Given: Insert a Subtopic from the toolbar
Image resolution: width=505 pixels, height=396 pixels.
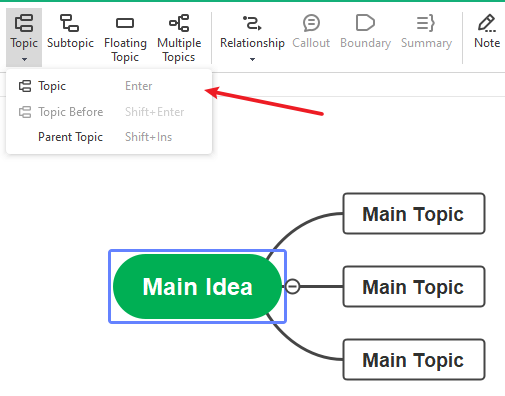Looking at the screenshot, I should [x=70, y=32].
